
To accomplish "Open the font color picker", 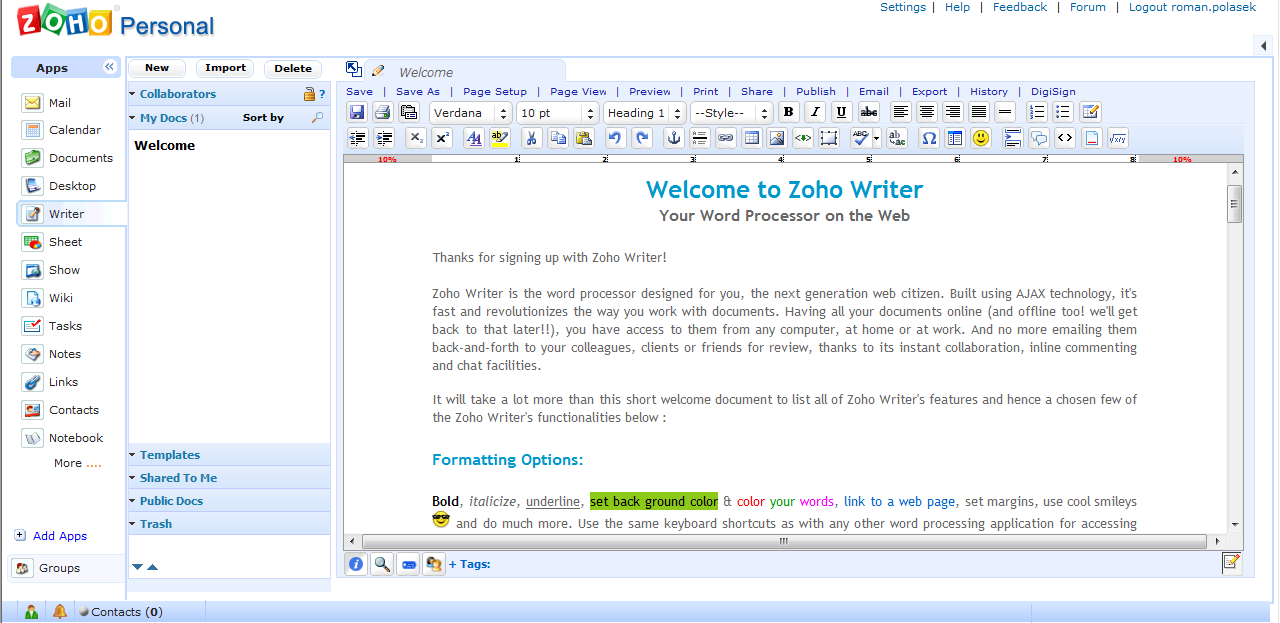I will click(474, 138).
